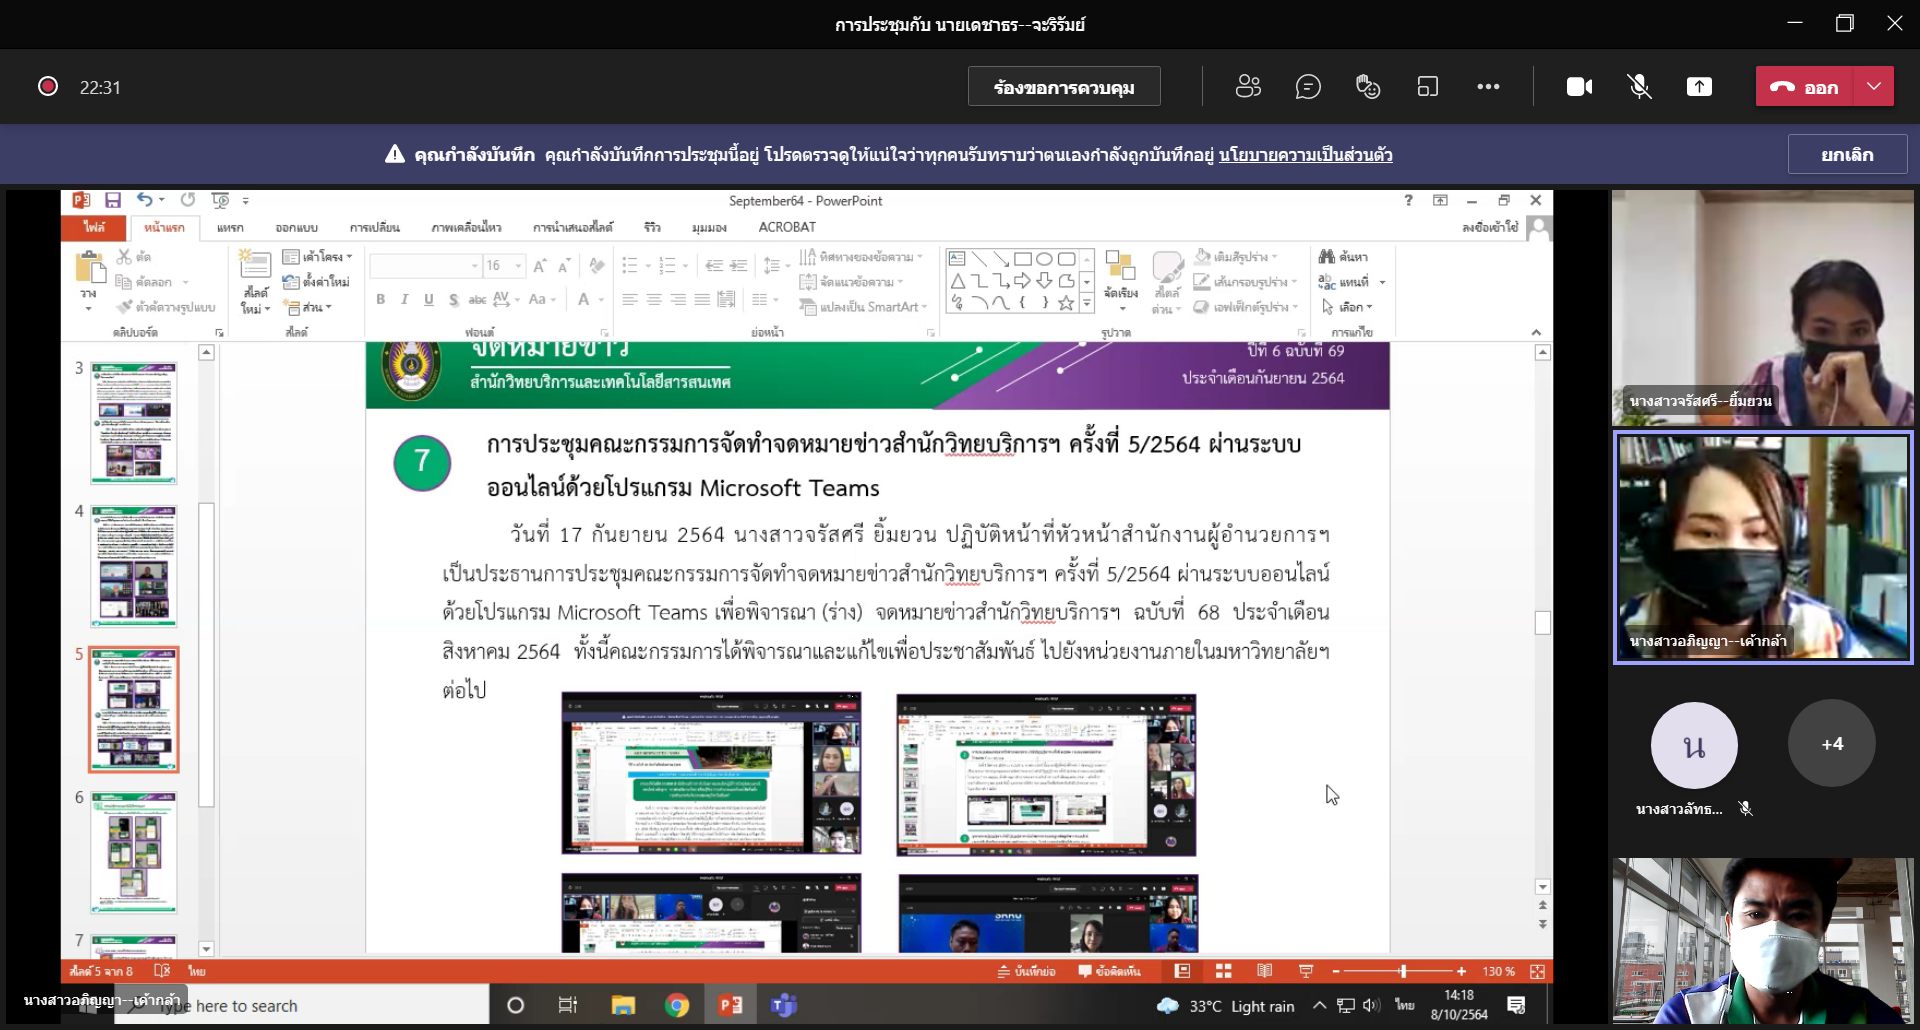The image size is (1920, 1030).
Task: Turn off the camera
Action: coord(1579,87)
